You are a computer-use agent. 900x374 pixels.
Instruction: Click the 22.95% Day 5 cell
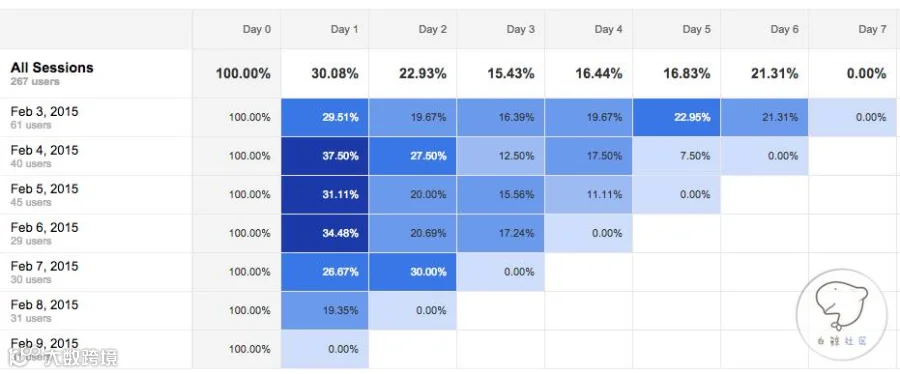tap(677, 118)
